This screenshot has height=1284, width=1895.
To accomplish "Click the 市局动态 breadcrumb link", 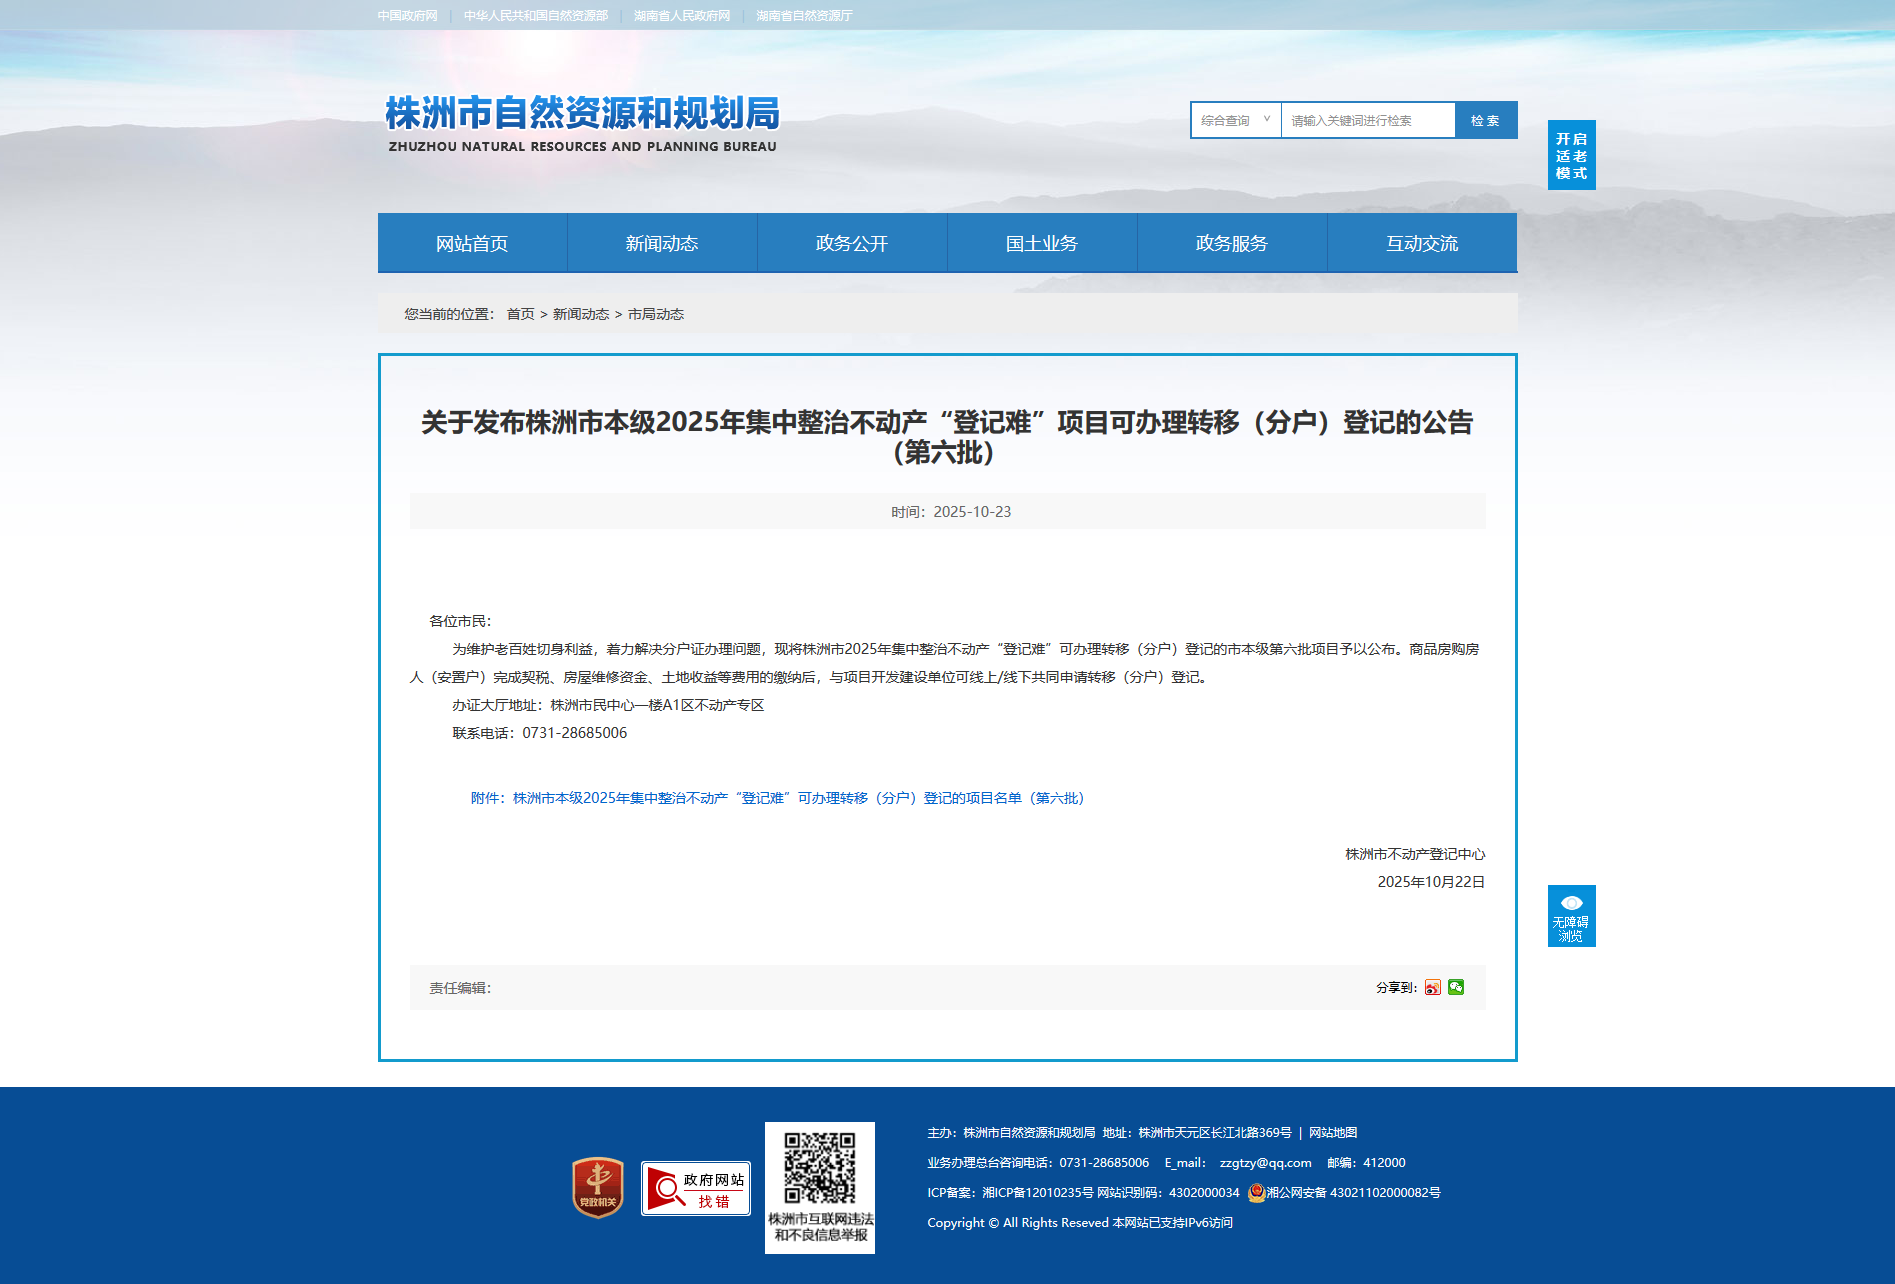I will tap(656, 314).
